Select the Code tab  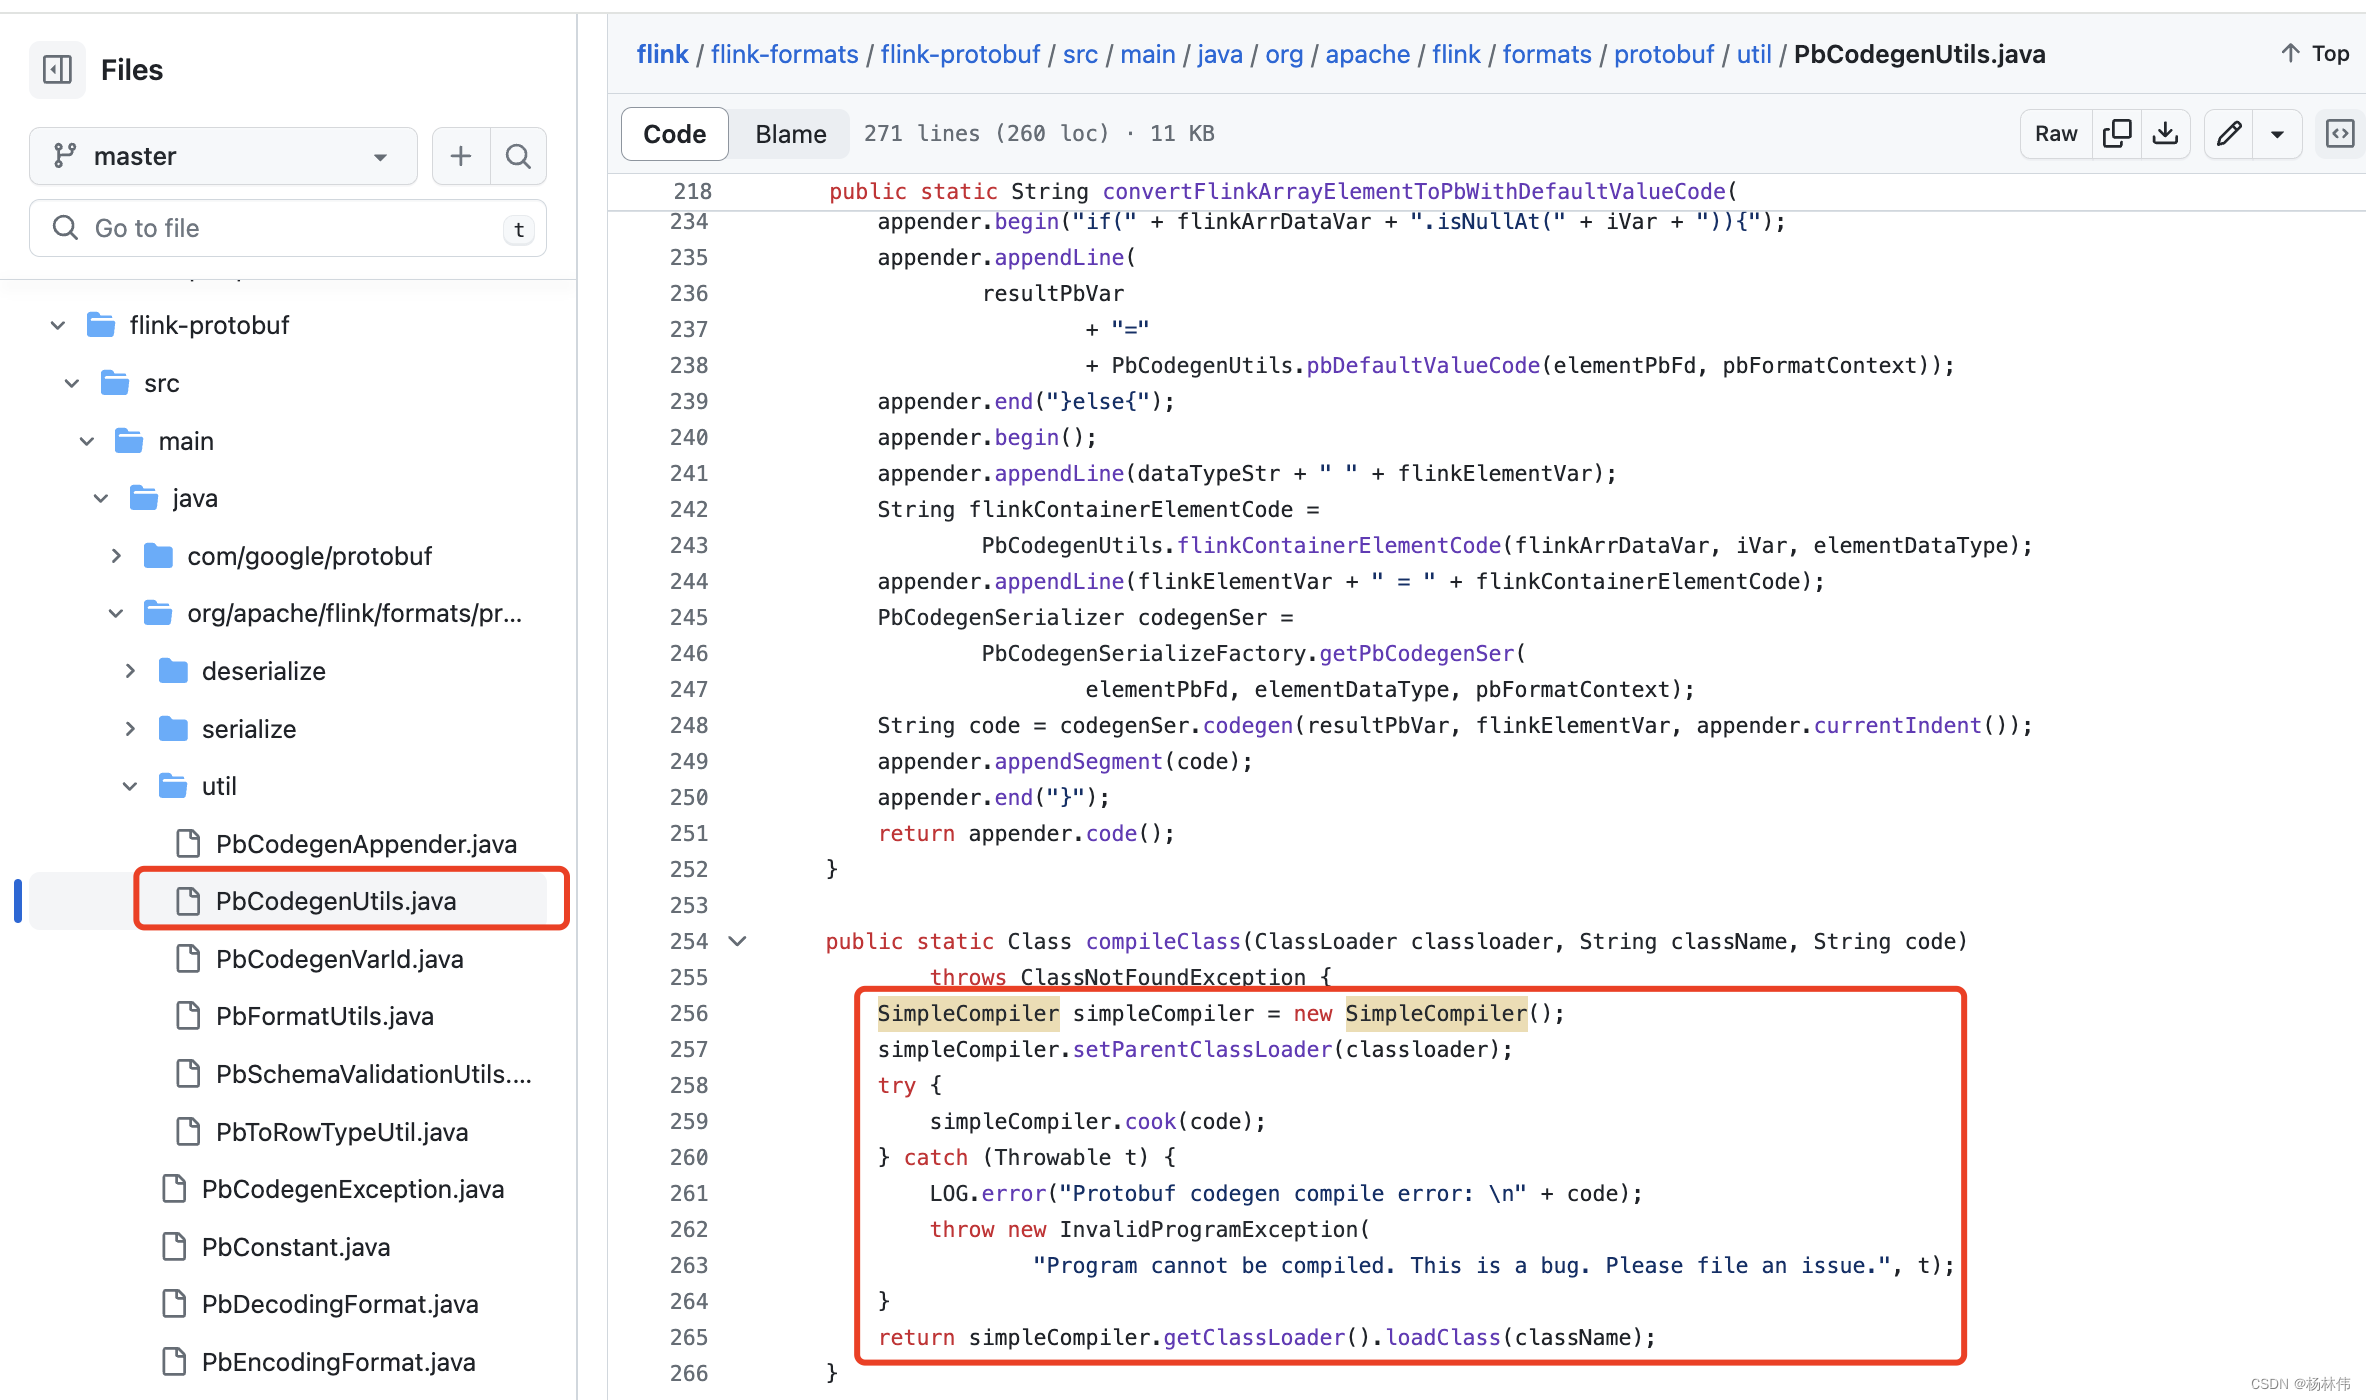point(674,134)
